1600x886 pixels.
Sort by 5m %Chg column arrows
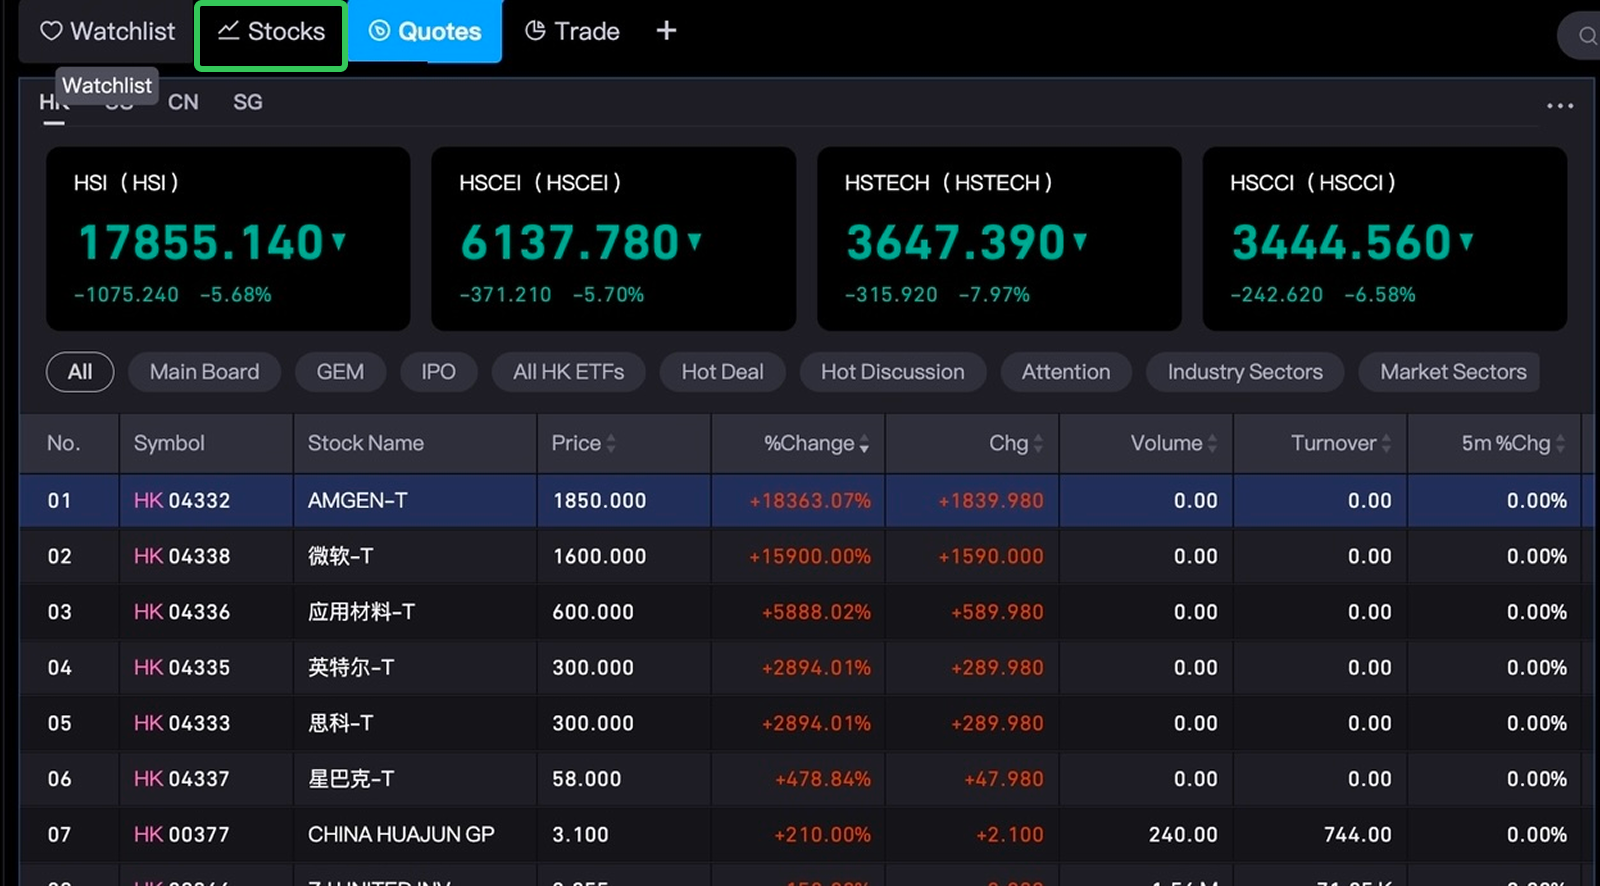click(x=1560, y=443)
